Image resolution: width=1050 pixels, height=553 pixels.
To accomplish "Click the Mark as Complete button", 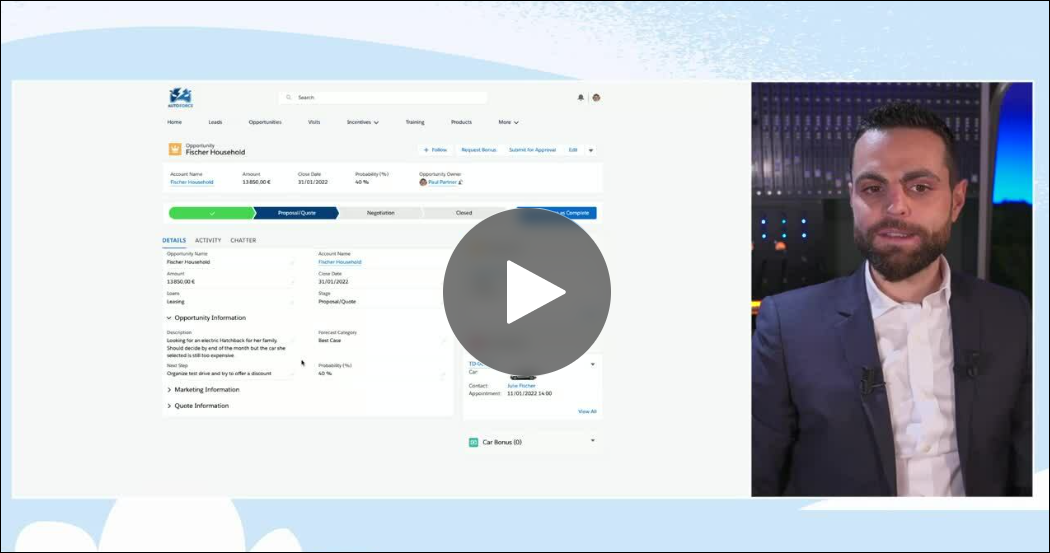I will coord(556,213).
